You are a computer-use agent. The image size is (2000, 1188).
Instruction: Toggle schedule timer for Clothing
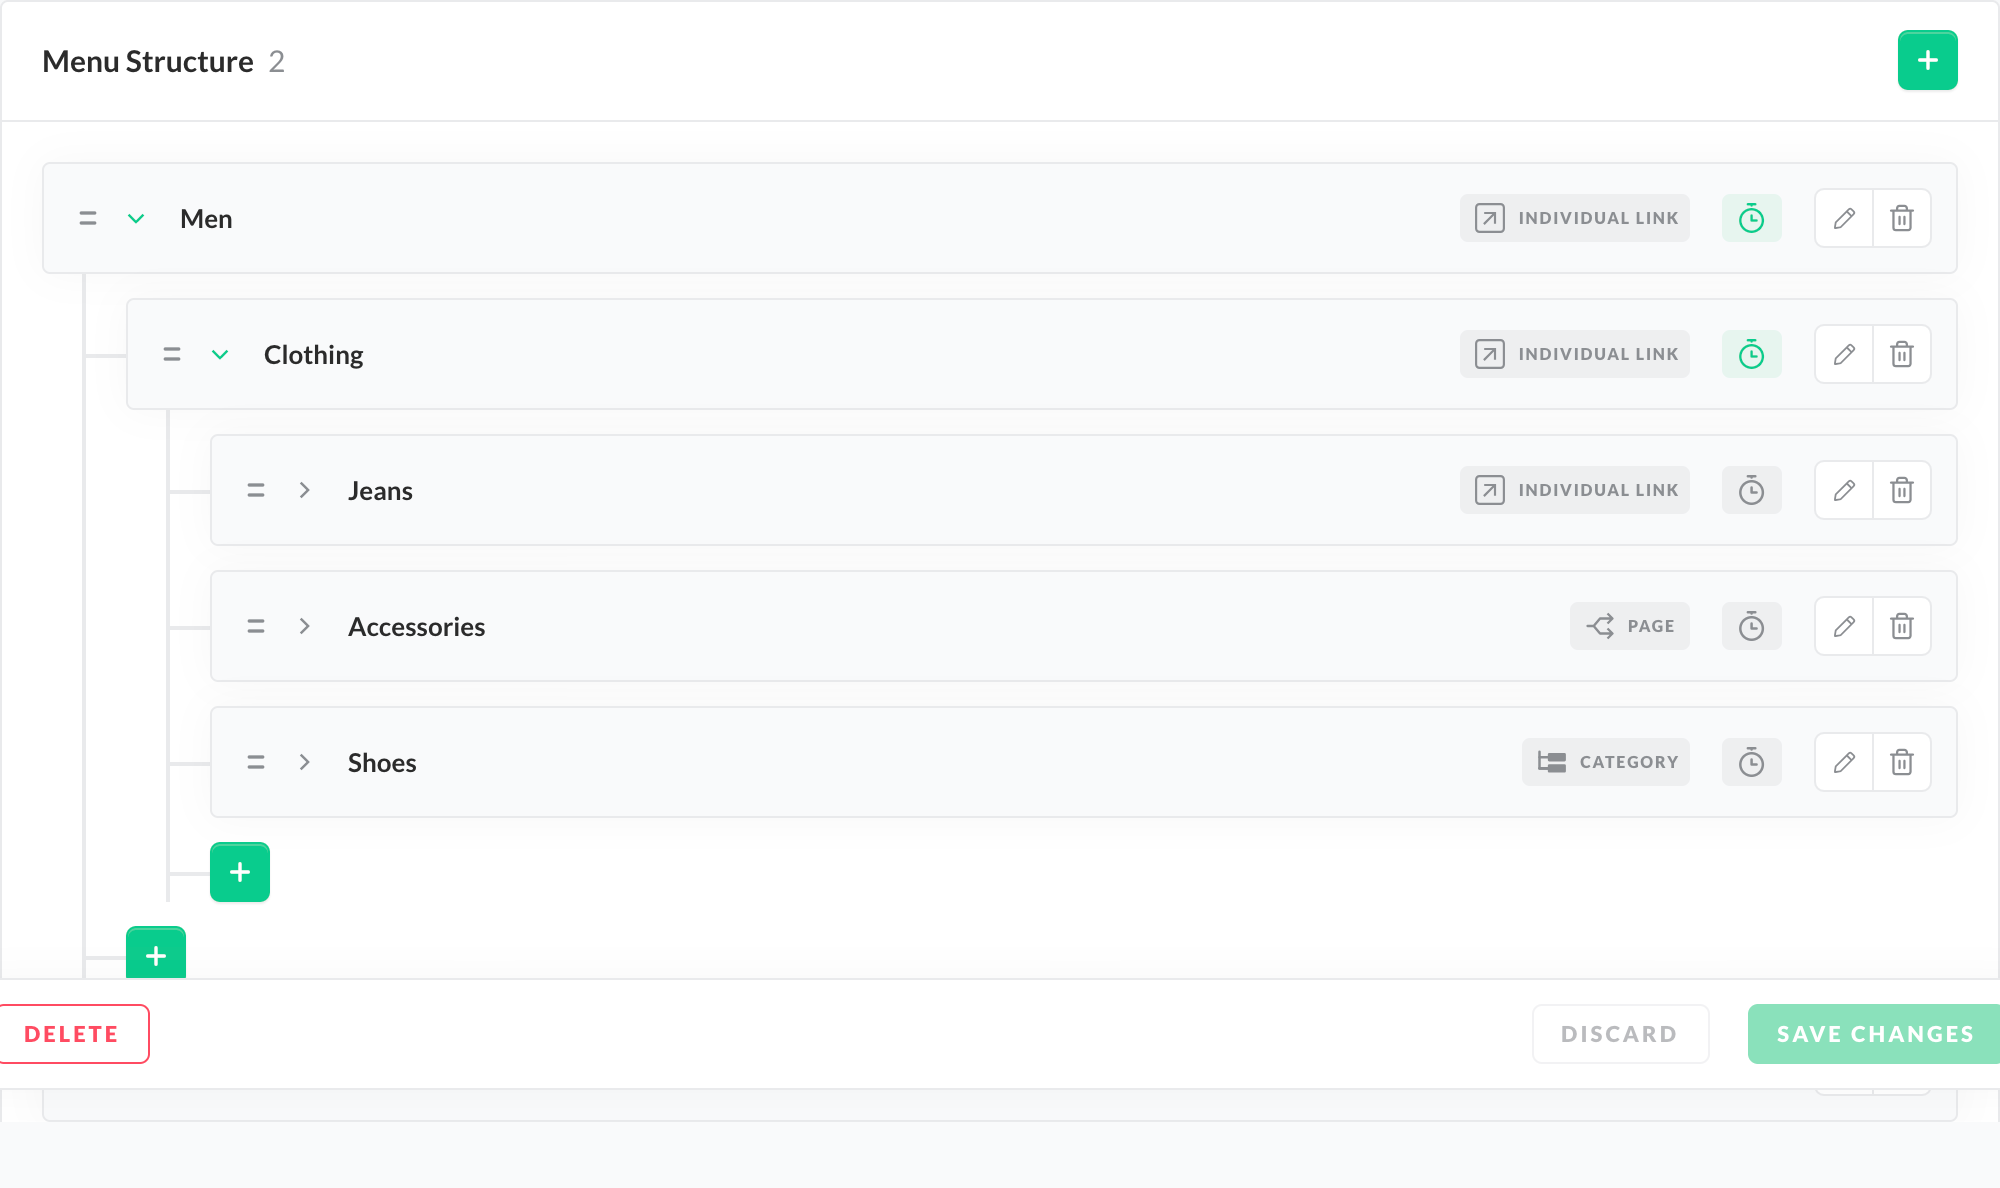1751,354
